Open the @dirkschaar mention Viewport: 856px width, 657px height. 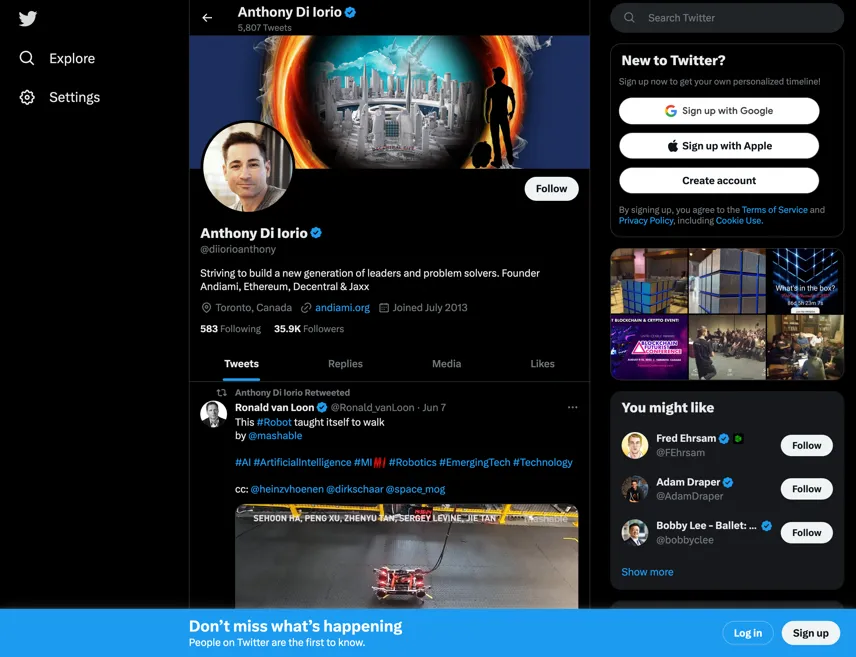click(354, 489)
